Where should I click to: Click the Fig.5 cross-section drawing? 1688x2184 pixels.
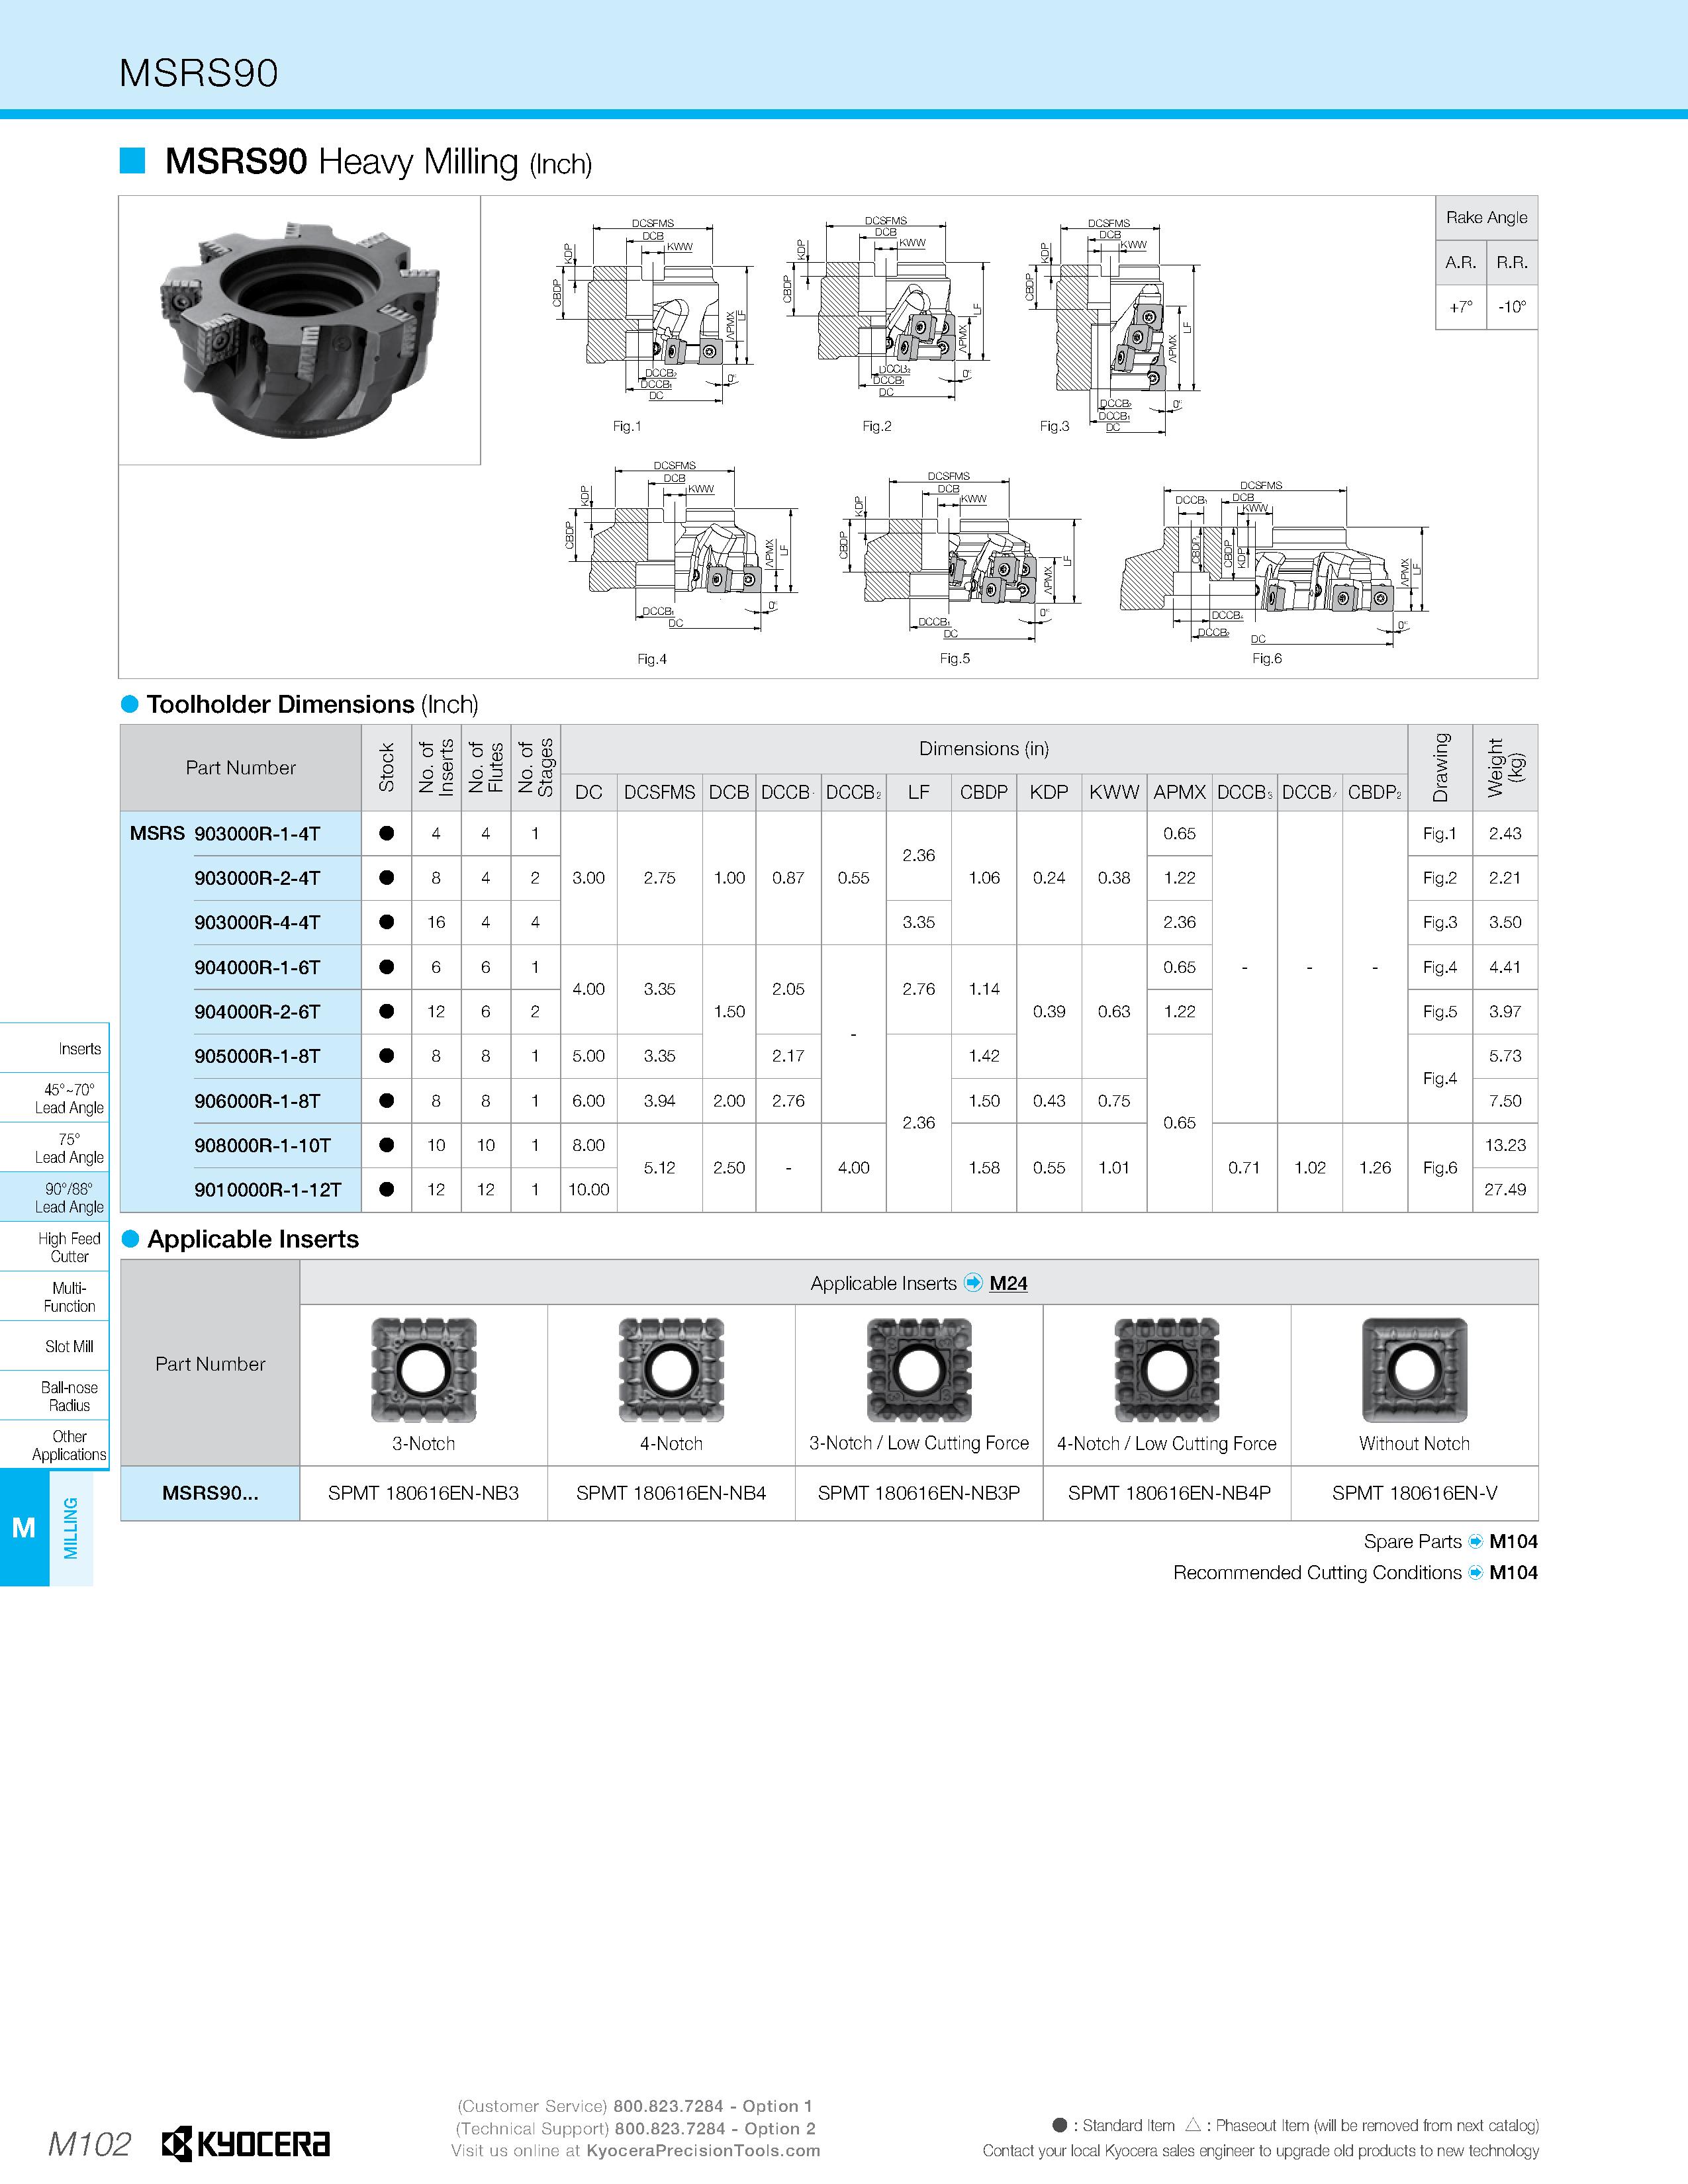[x=959, y=557]
